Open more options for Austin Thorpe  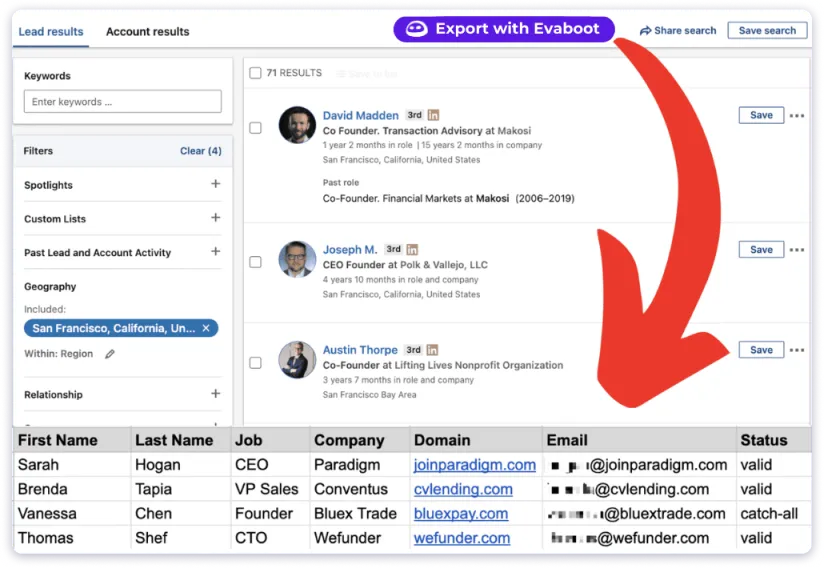[x=797, y=350]
